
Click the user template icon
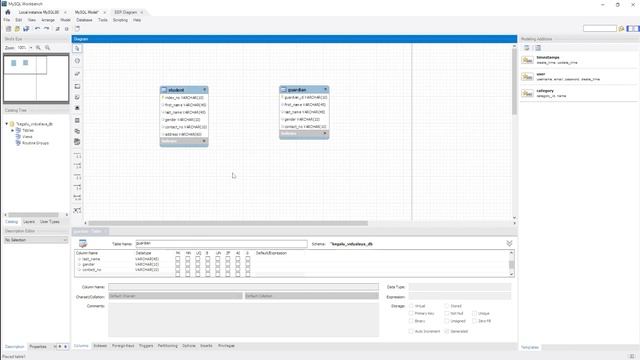click(527, 77)
